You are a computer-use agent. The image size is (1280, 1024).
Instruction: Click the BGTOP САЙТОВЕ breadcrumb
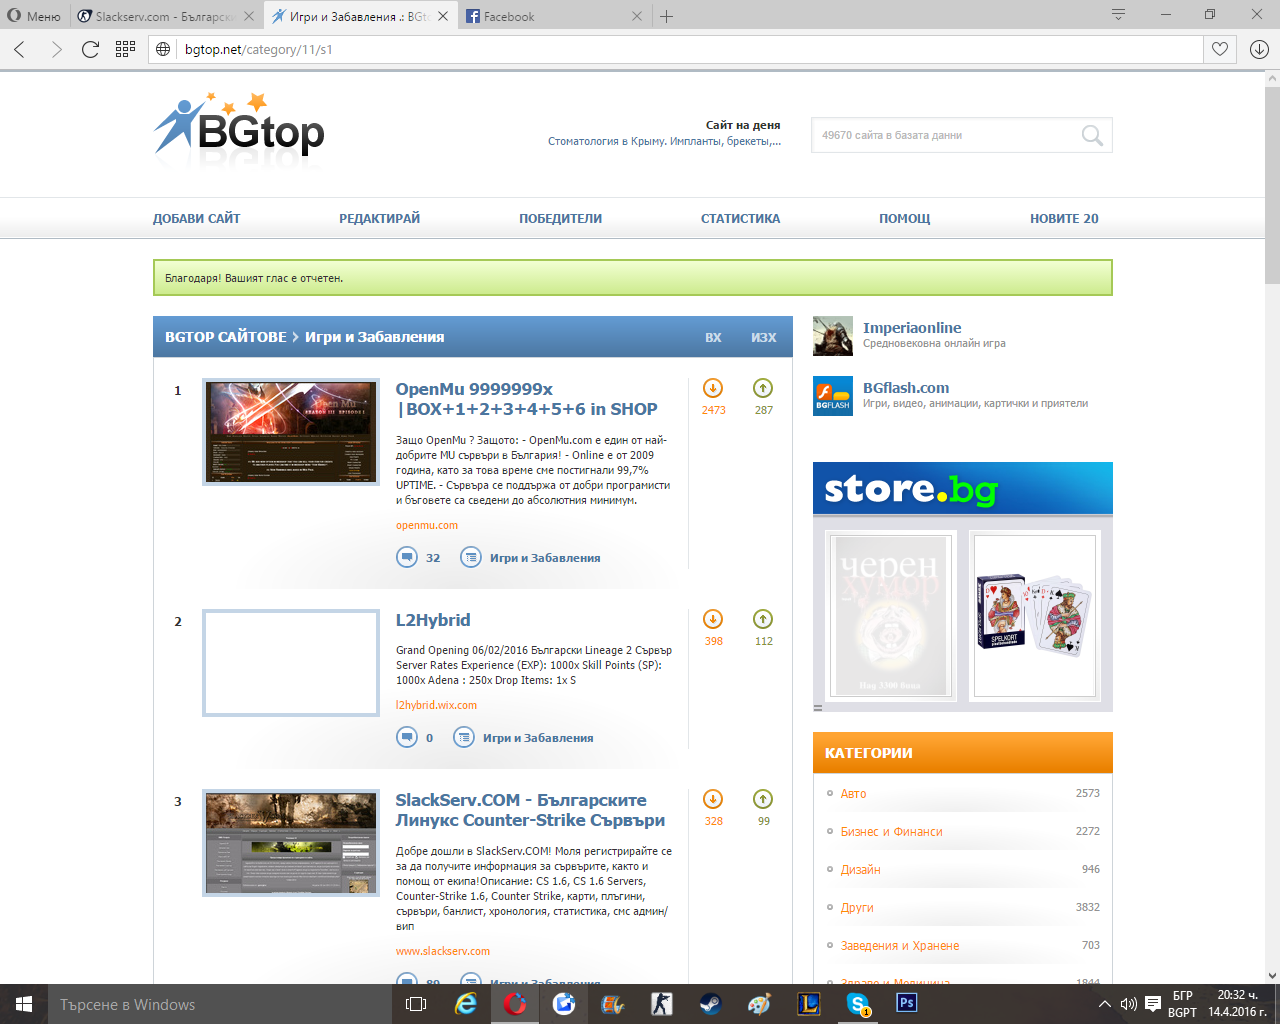[226, 337]
